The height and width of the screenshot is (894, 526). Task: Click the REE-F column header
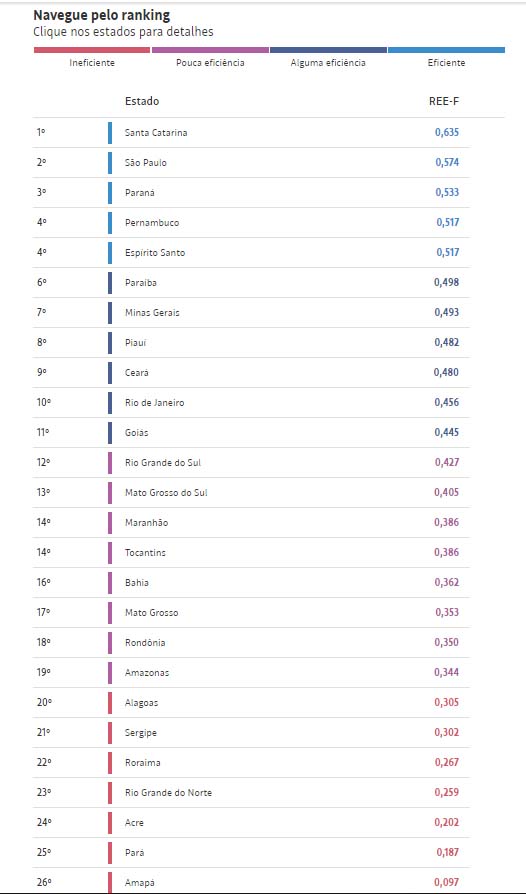[444, 101]
